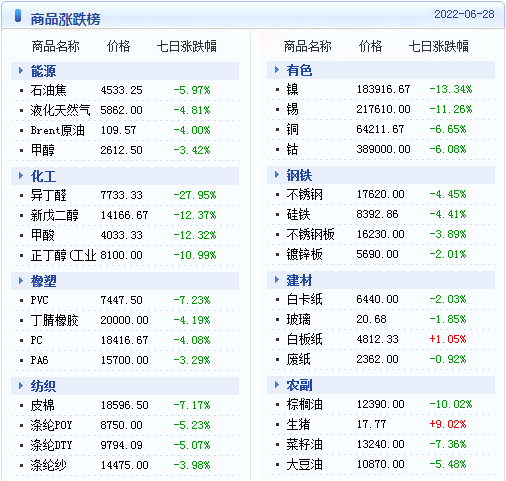Select Brent原油 commodity
Screen dimensions: 506x481
click(58, 130)
